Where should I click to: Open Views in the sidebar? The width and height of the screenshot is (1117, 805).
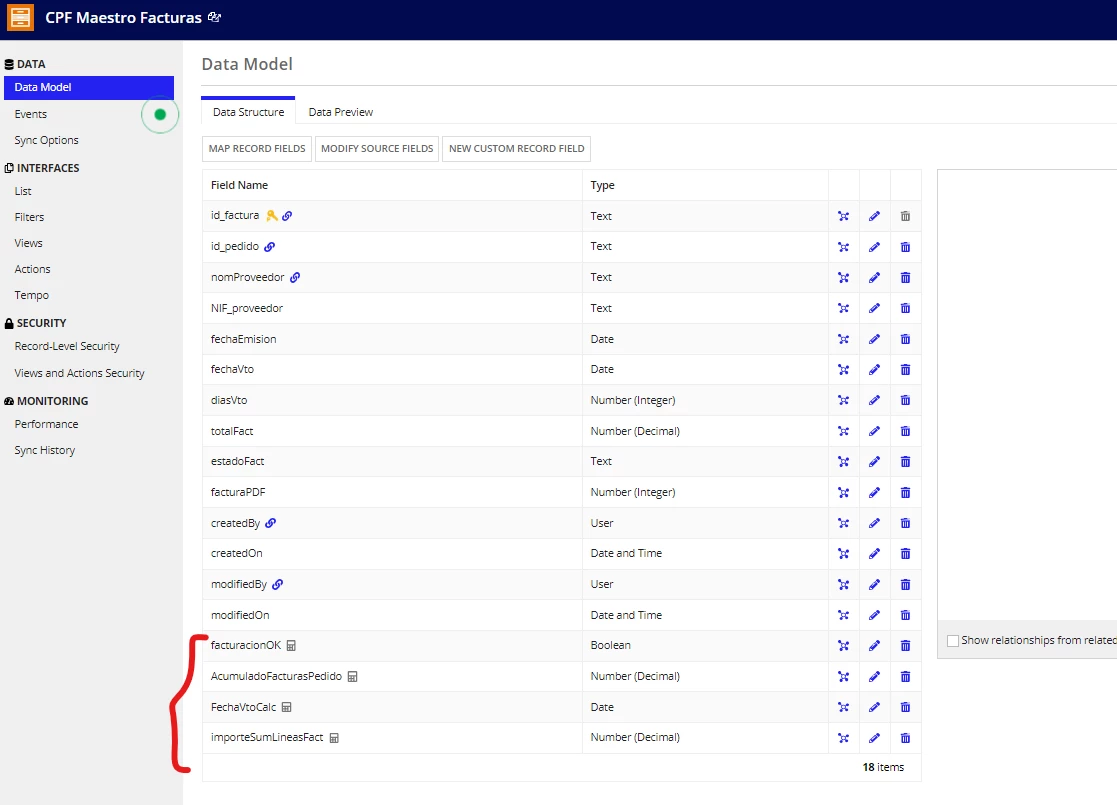coord(28,243)
